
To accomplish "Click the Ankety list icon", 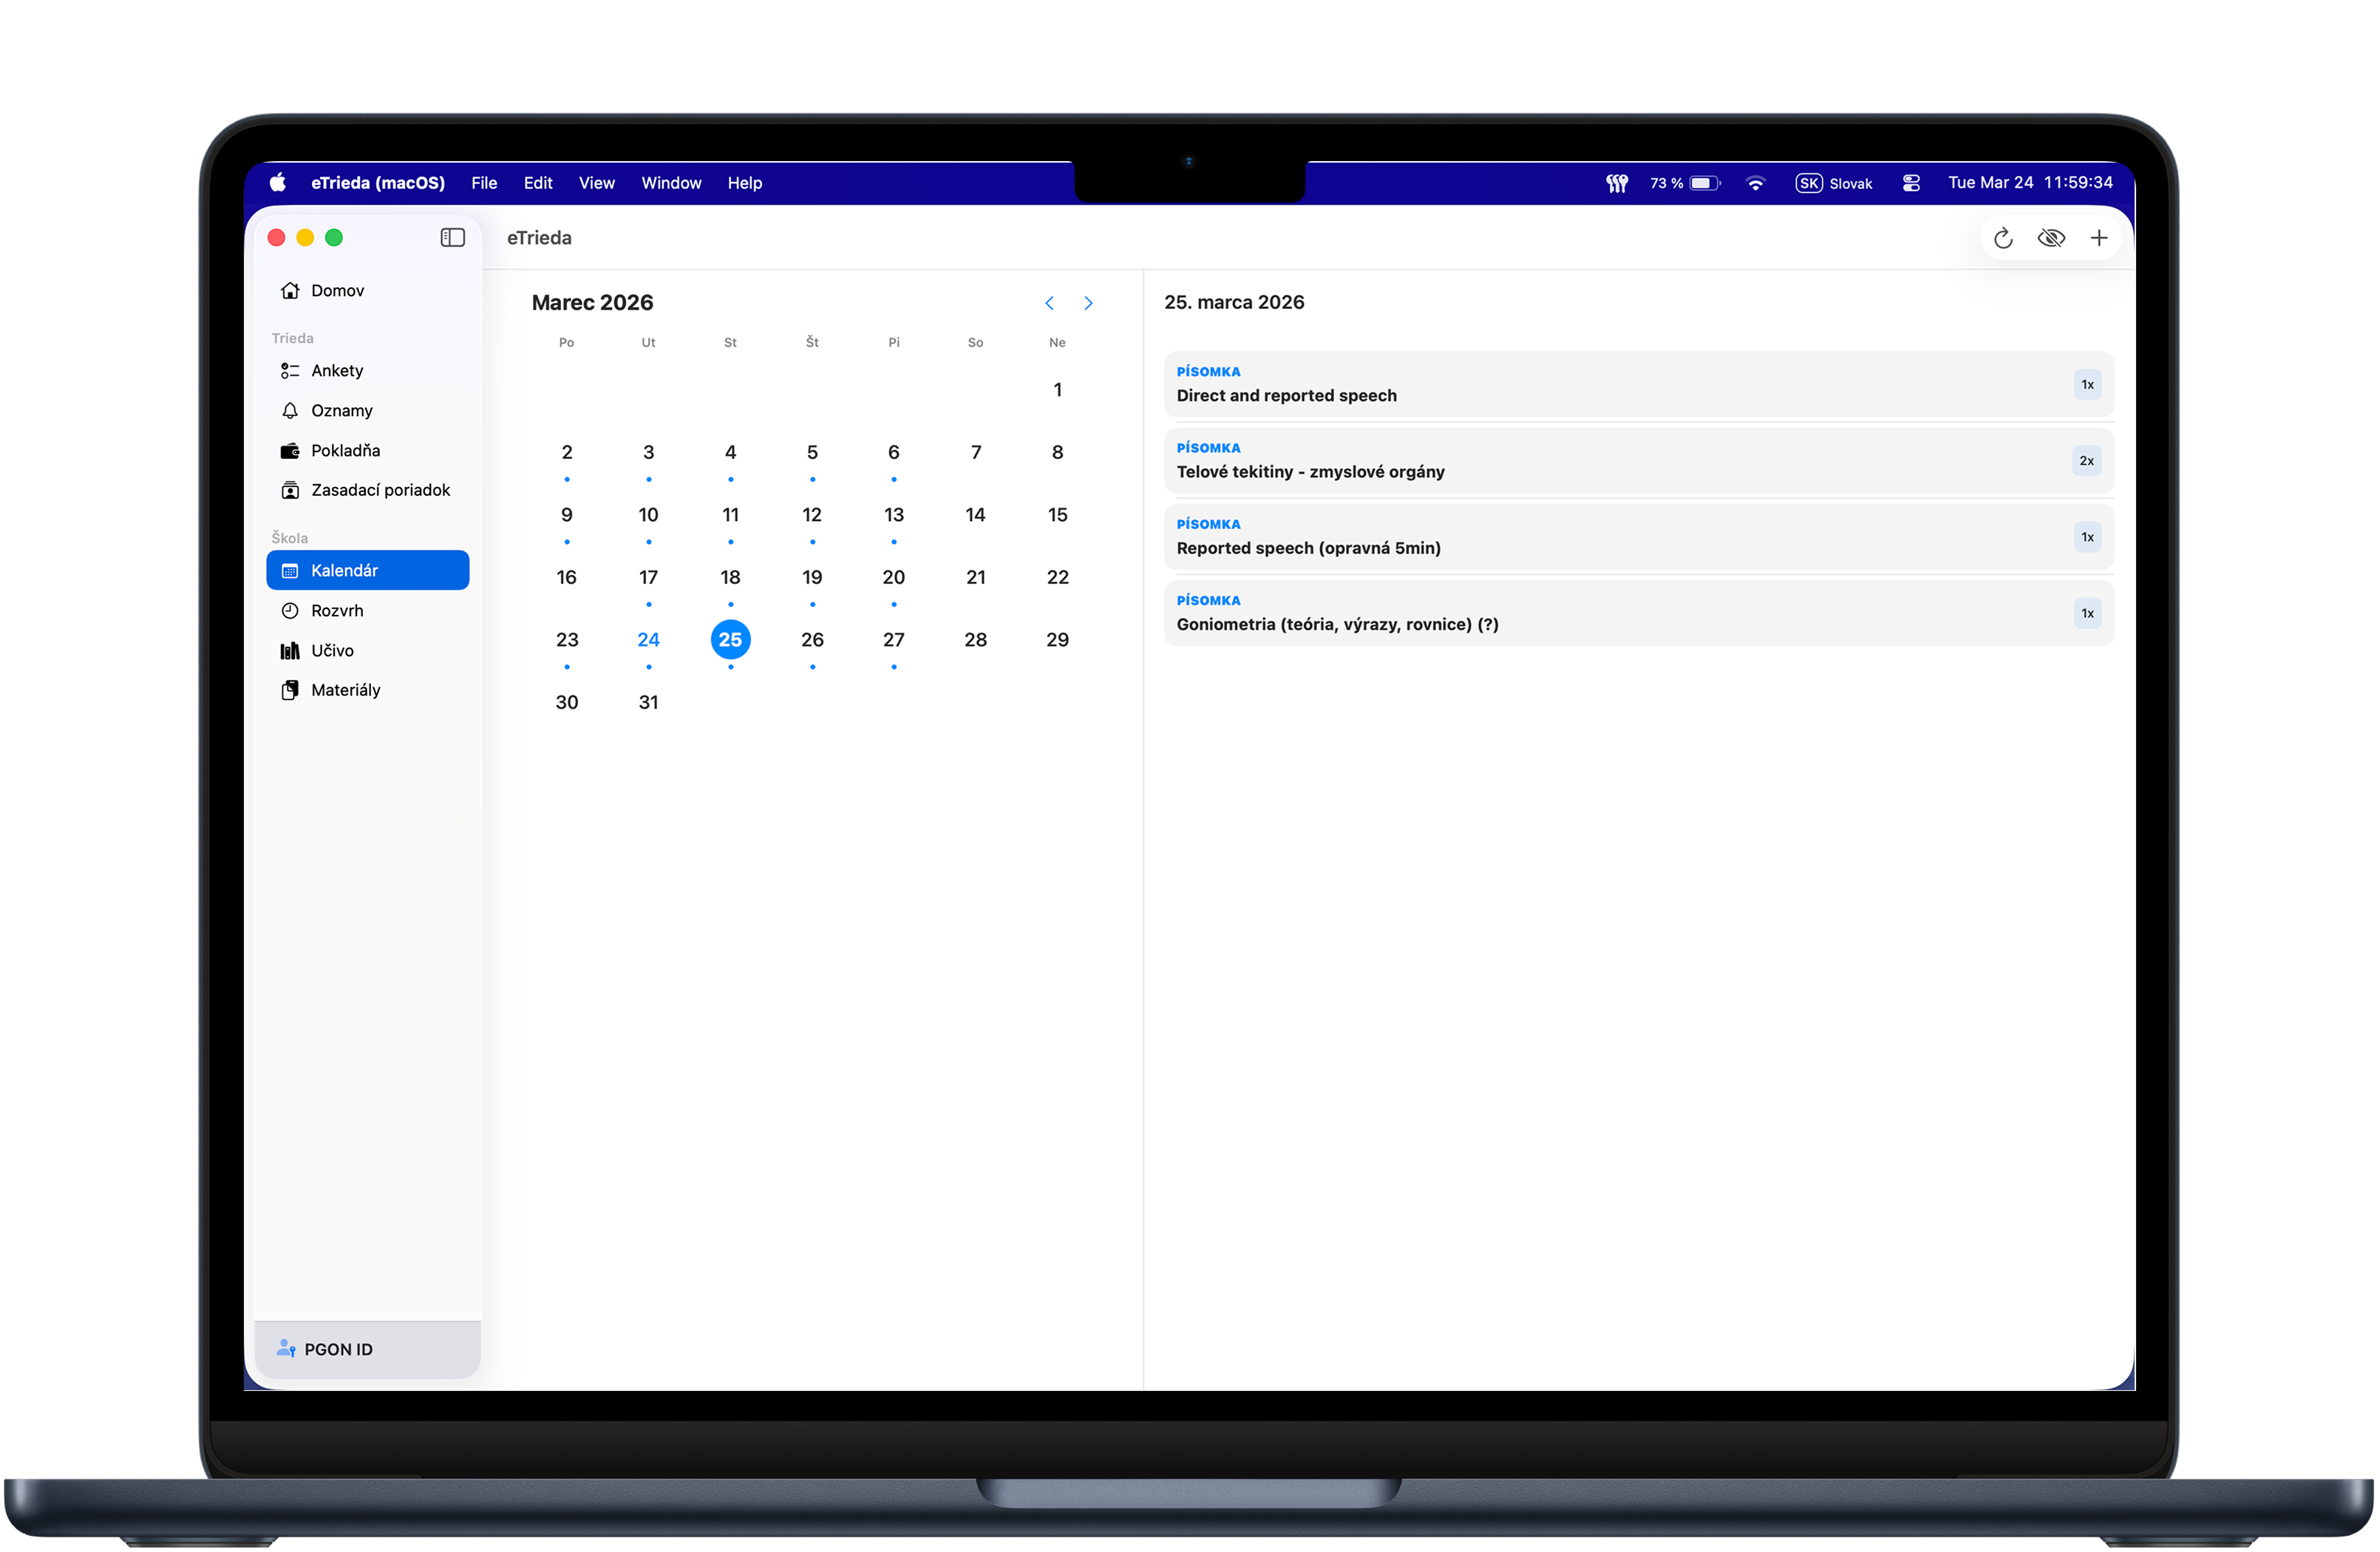I will pyautogui.click(x=290, y=370).
